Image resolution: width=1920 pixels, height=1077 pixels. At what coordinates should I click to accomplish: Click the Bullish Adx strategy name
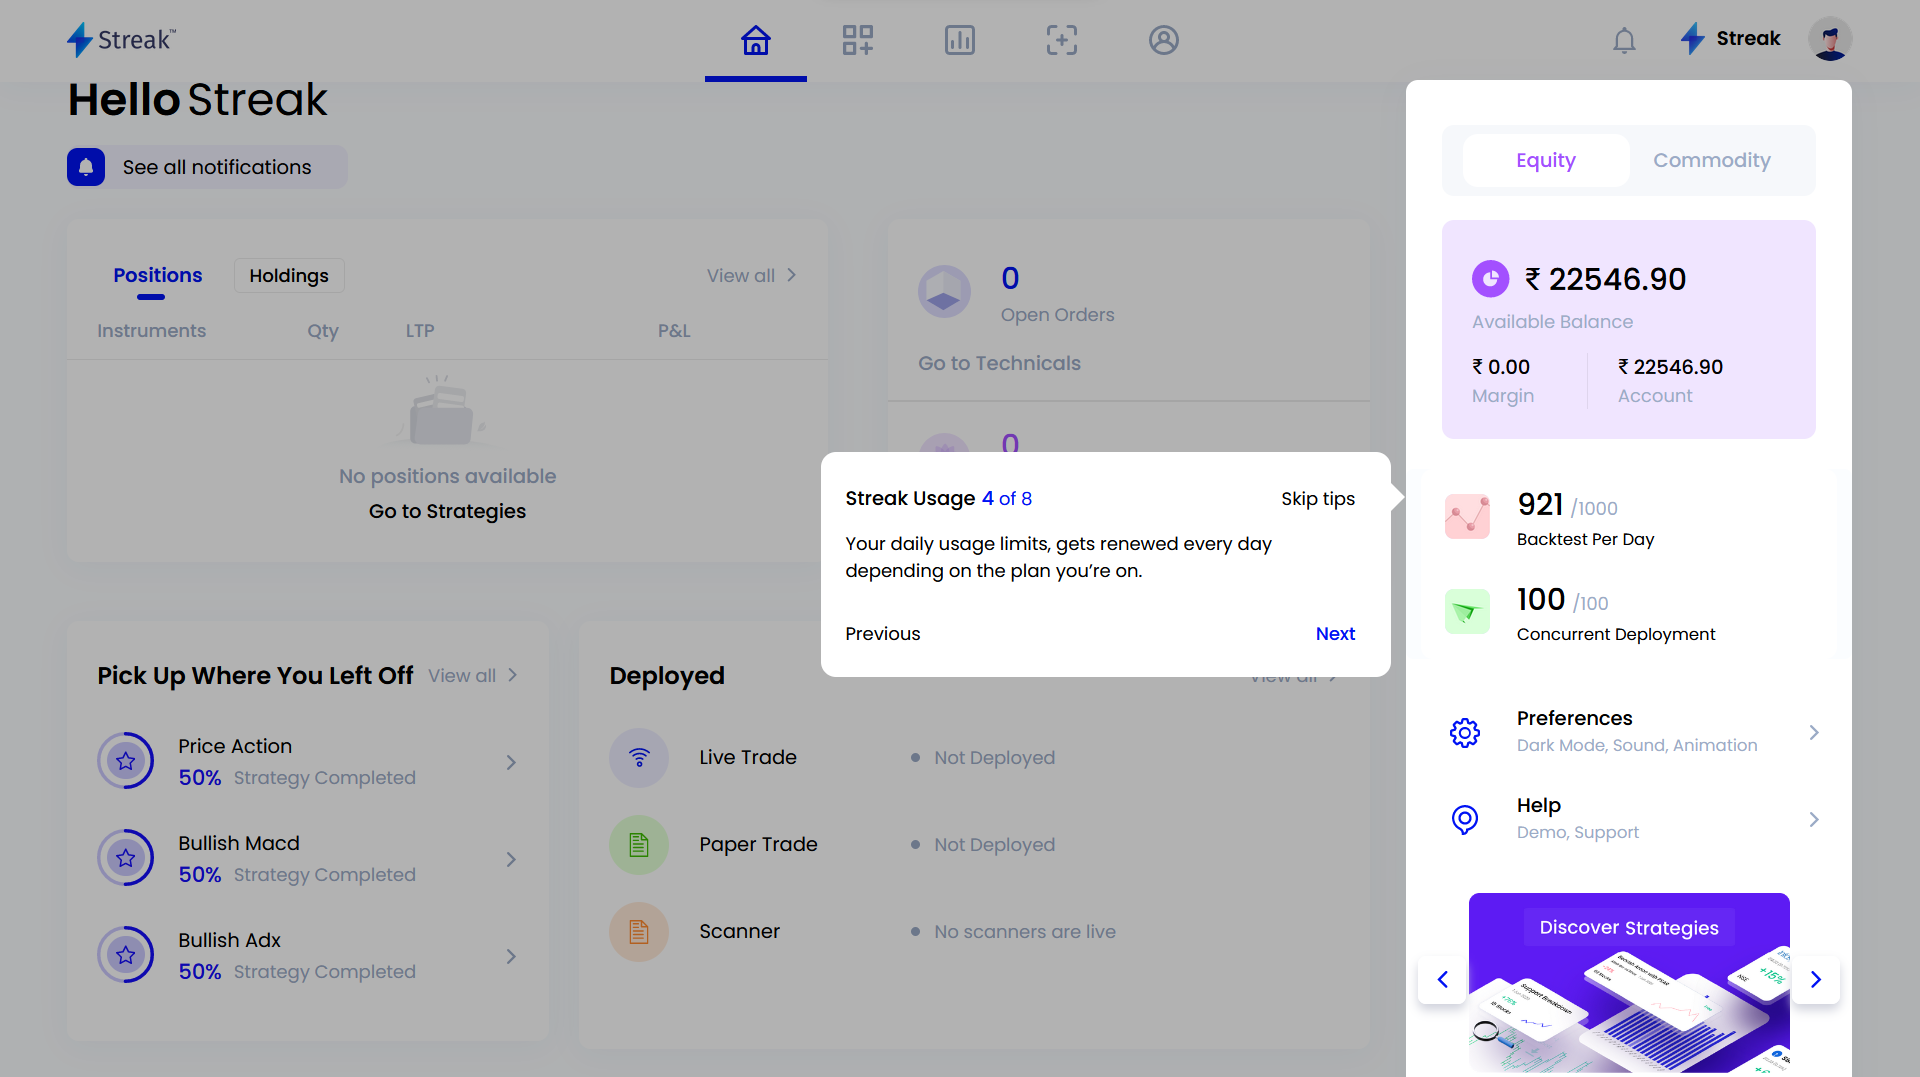point(229,940)
